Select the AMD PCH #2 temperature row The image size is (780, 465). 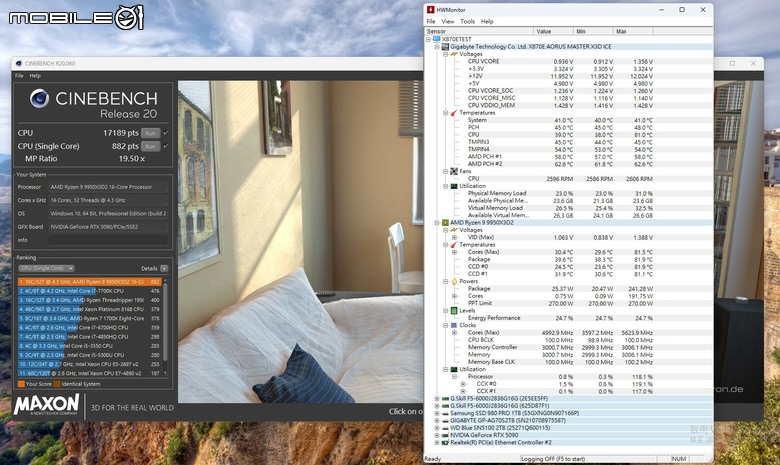(560, 164)
